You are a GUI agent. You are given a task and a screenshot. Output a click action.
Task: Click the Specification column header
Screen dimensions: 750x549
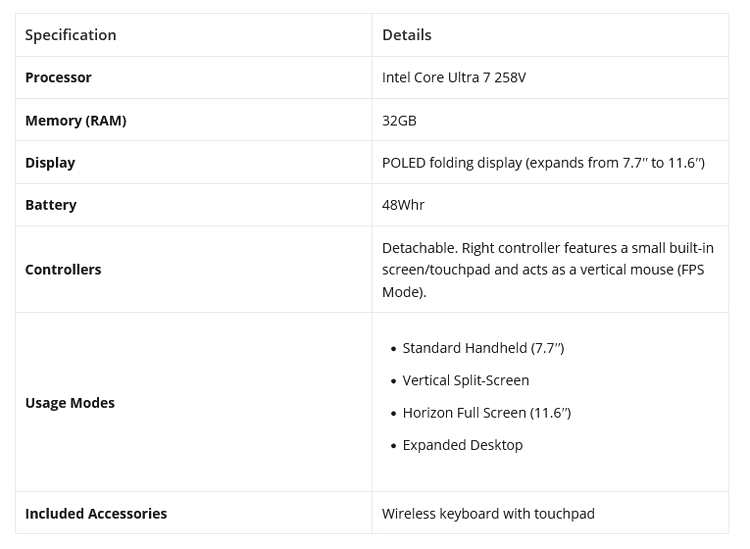(x=70, y=35)
